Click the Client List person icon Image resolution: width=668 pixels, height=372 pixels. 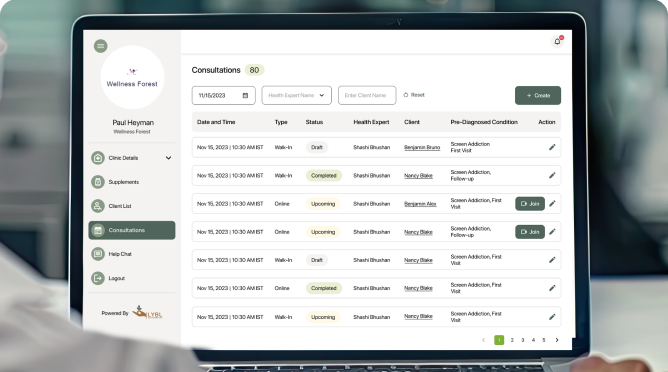click(x=98, y=206)
